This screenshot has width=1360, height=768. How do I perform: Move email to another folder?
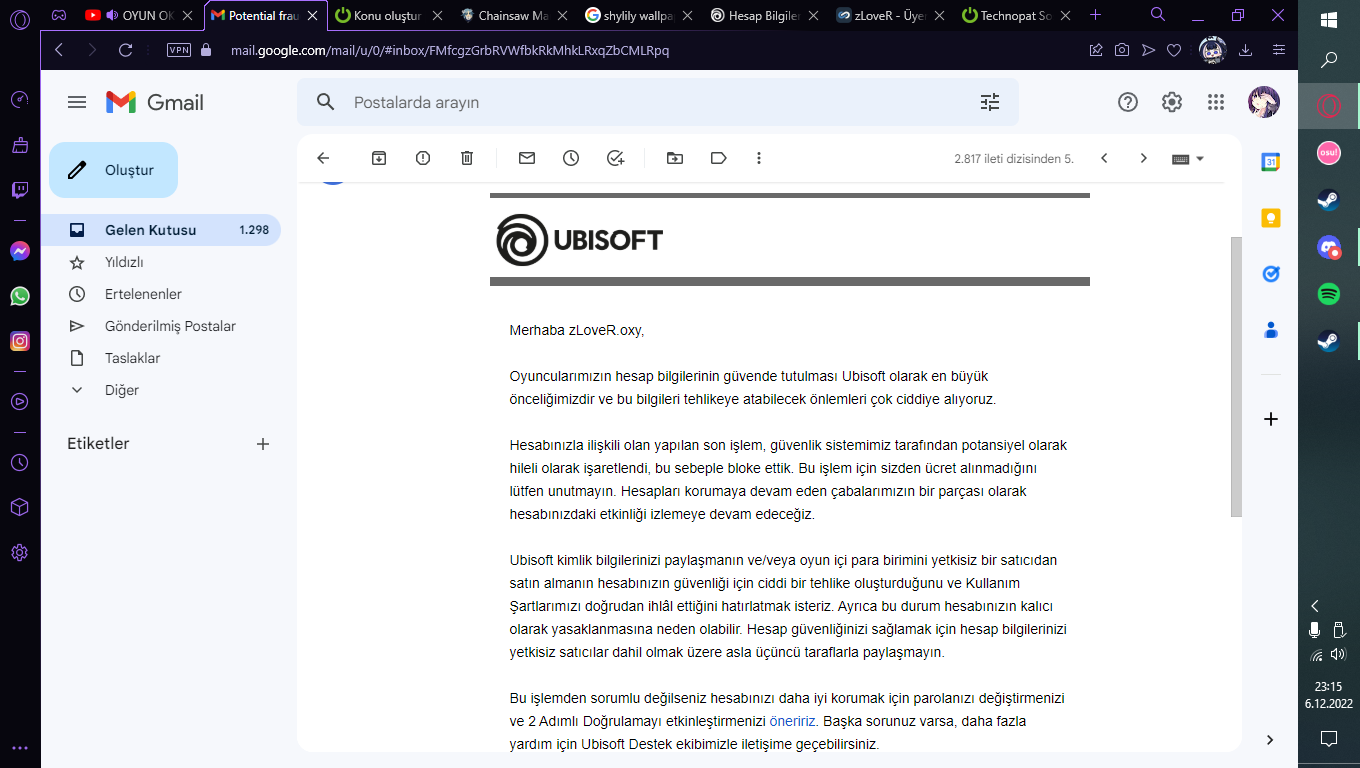675,158
